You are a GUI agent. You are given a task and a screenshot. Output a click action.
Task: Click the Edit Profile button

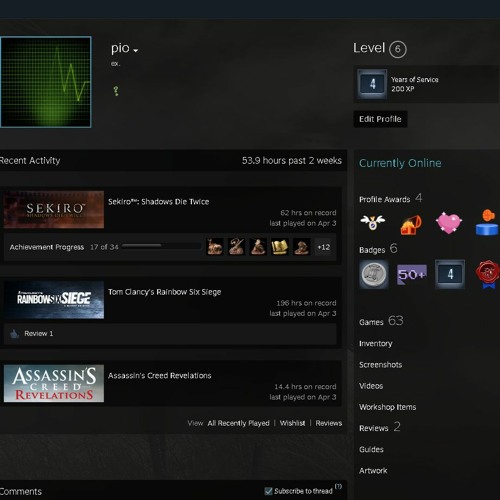click(380, 119)
